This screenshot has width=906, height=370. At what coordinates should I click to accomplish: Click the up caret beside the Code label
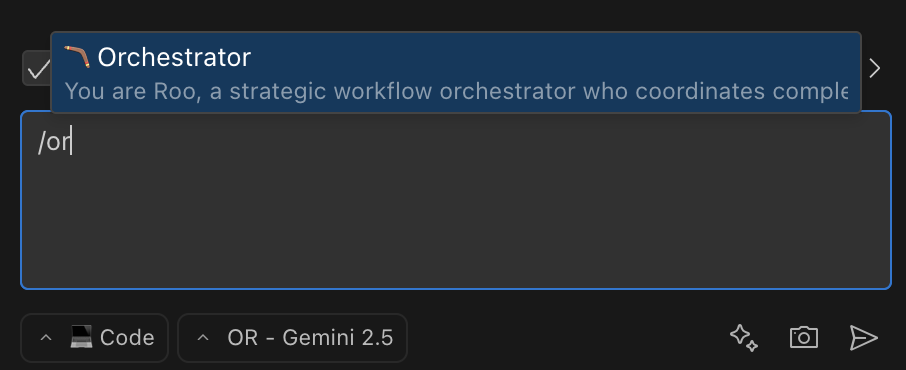point(46,338)
